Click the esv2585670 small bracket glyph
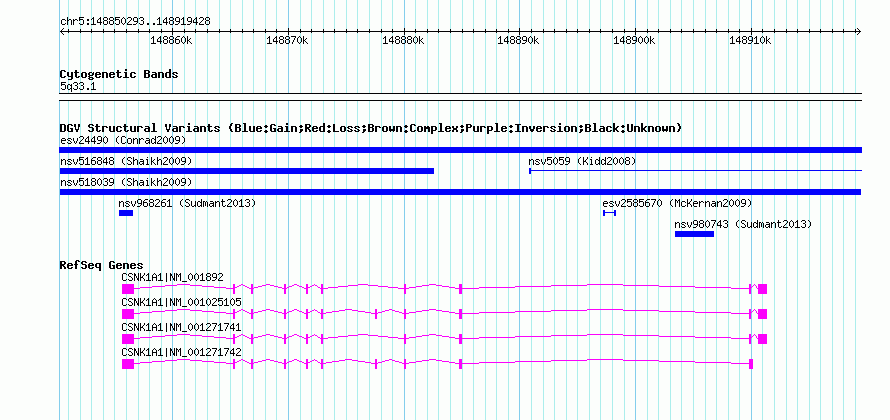The width and height of the screenshot is (890, 420). [x=610, y=213]
